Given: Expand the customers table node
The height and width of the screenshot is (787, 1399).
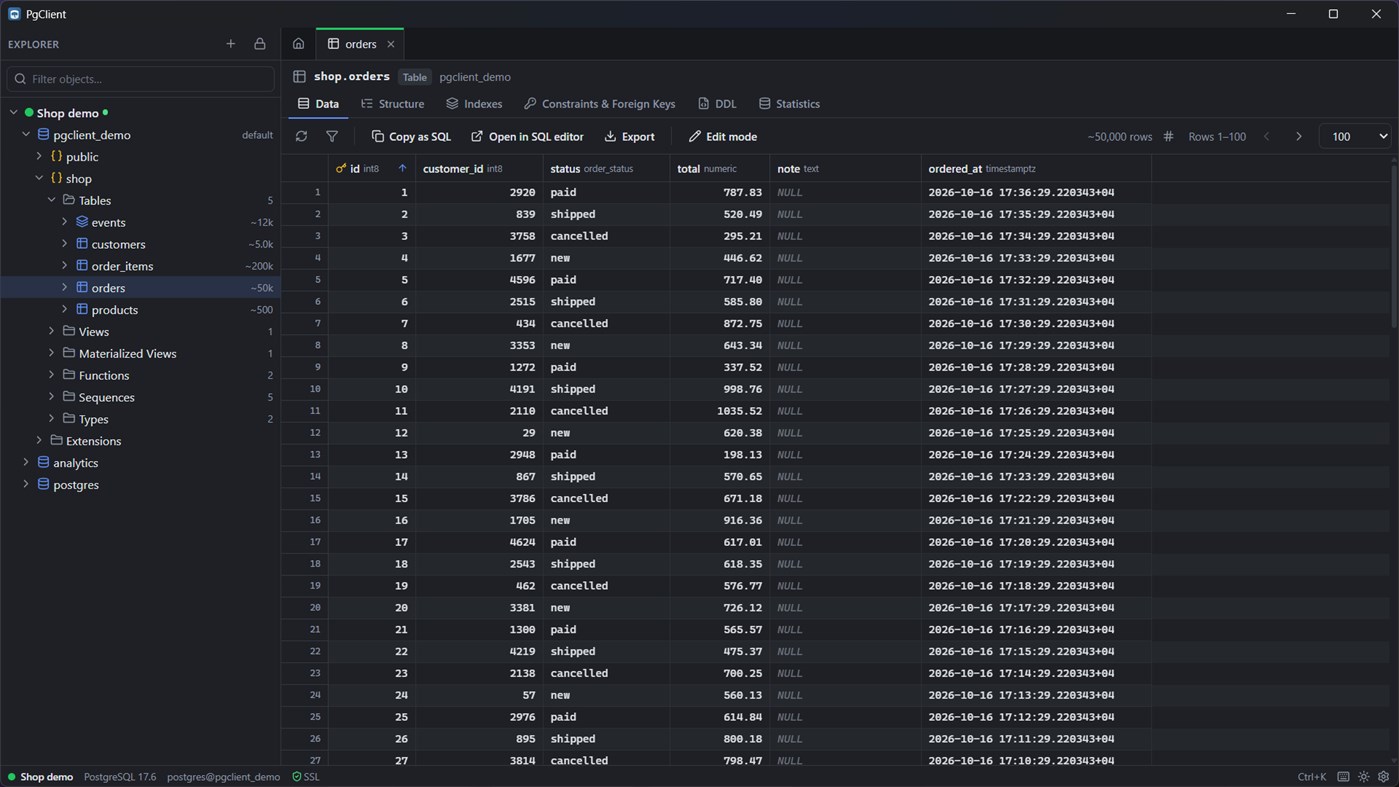Looking at the screenshot, I should [x=65, y=244].
